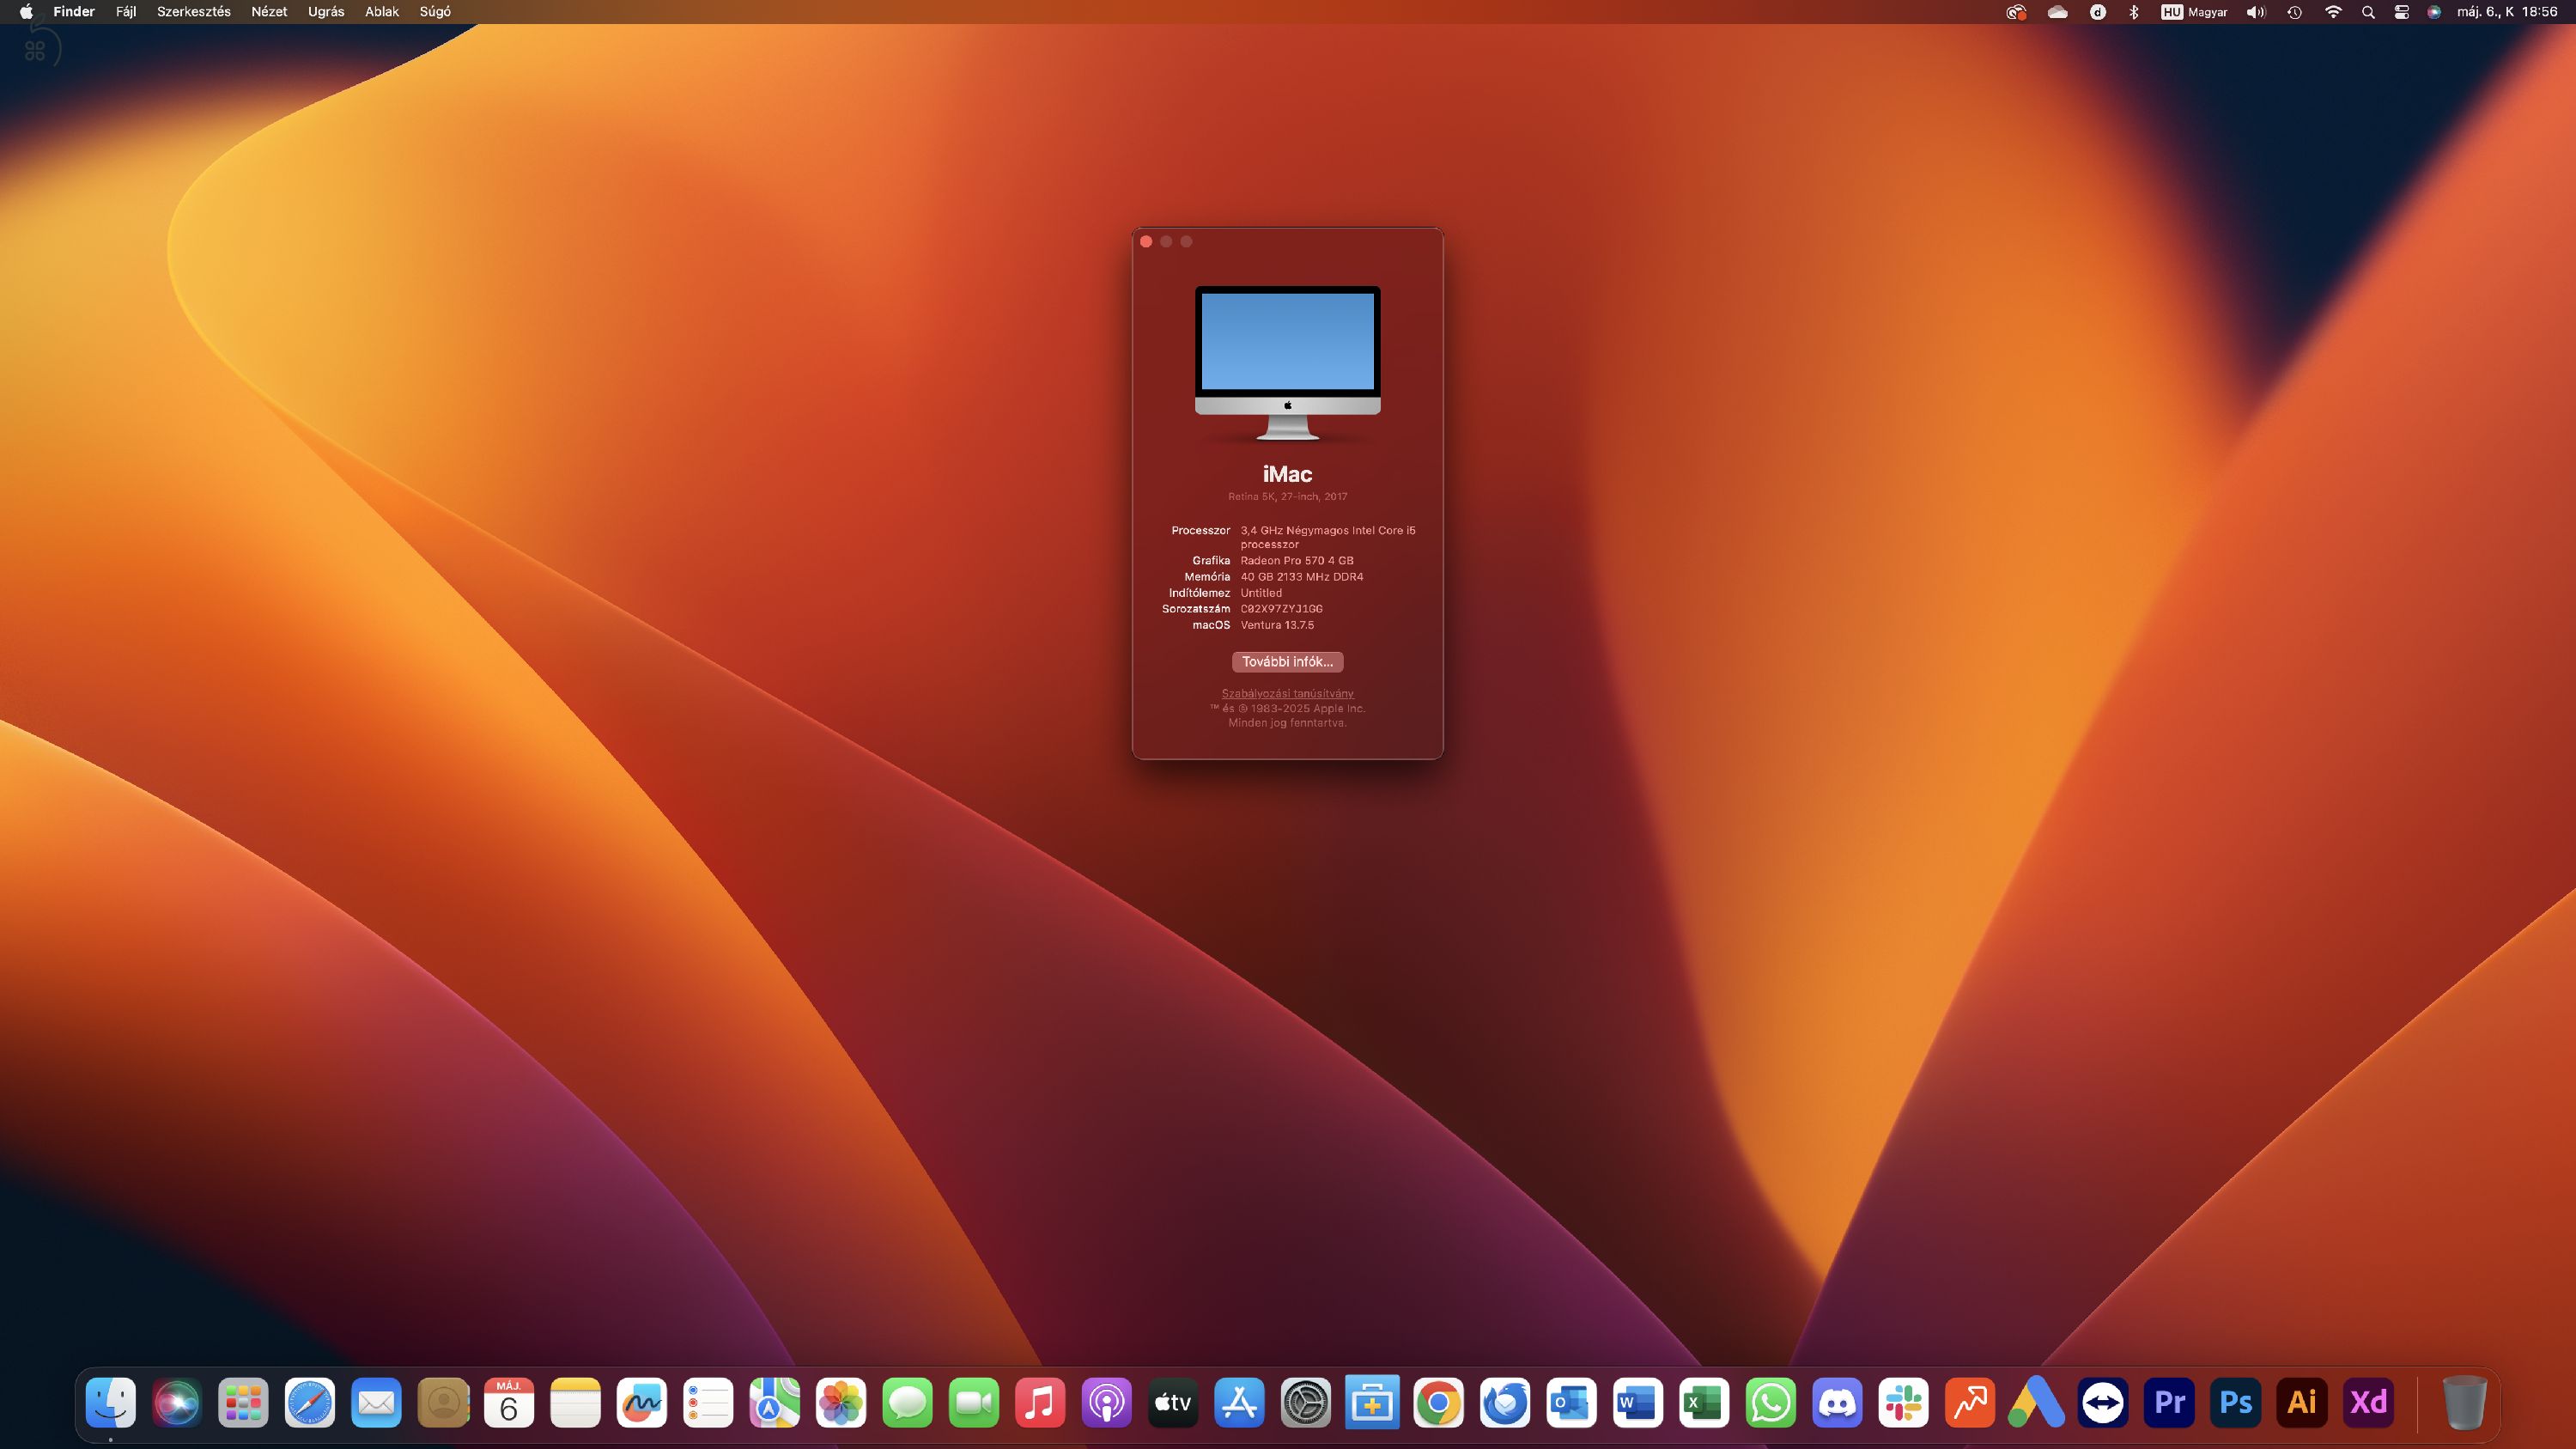This screenshot has height=1449, width=2576.
Task: Open the Szerkesztés menu
Action: pyautogui.click(x=194, y=12)
